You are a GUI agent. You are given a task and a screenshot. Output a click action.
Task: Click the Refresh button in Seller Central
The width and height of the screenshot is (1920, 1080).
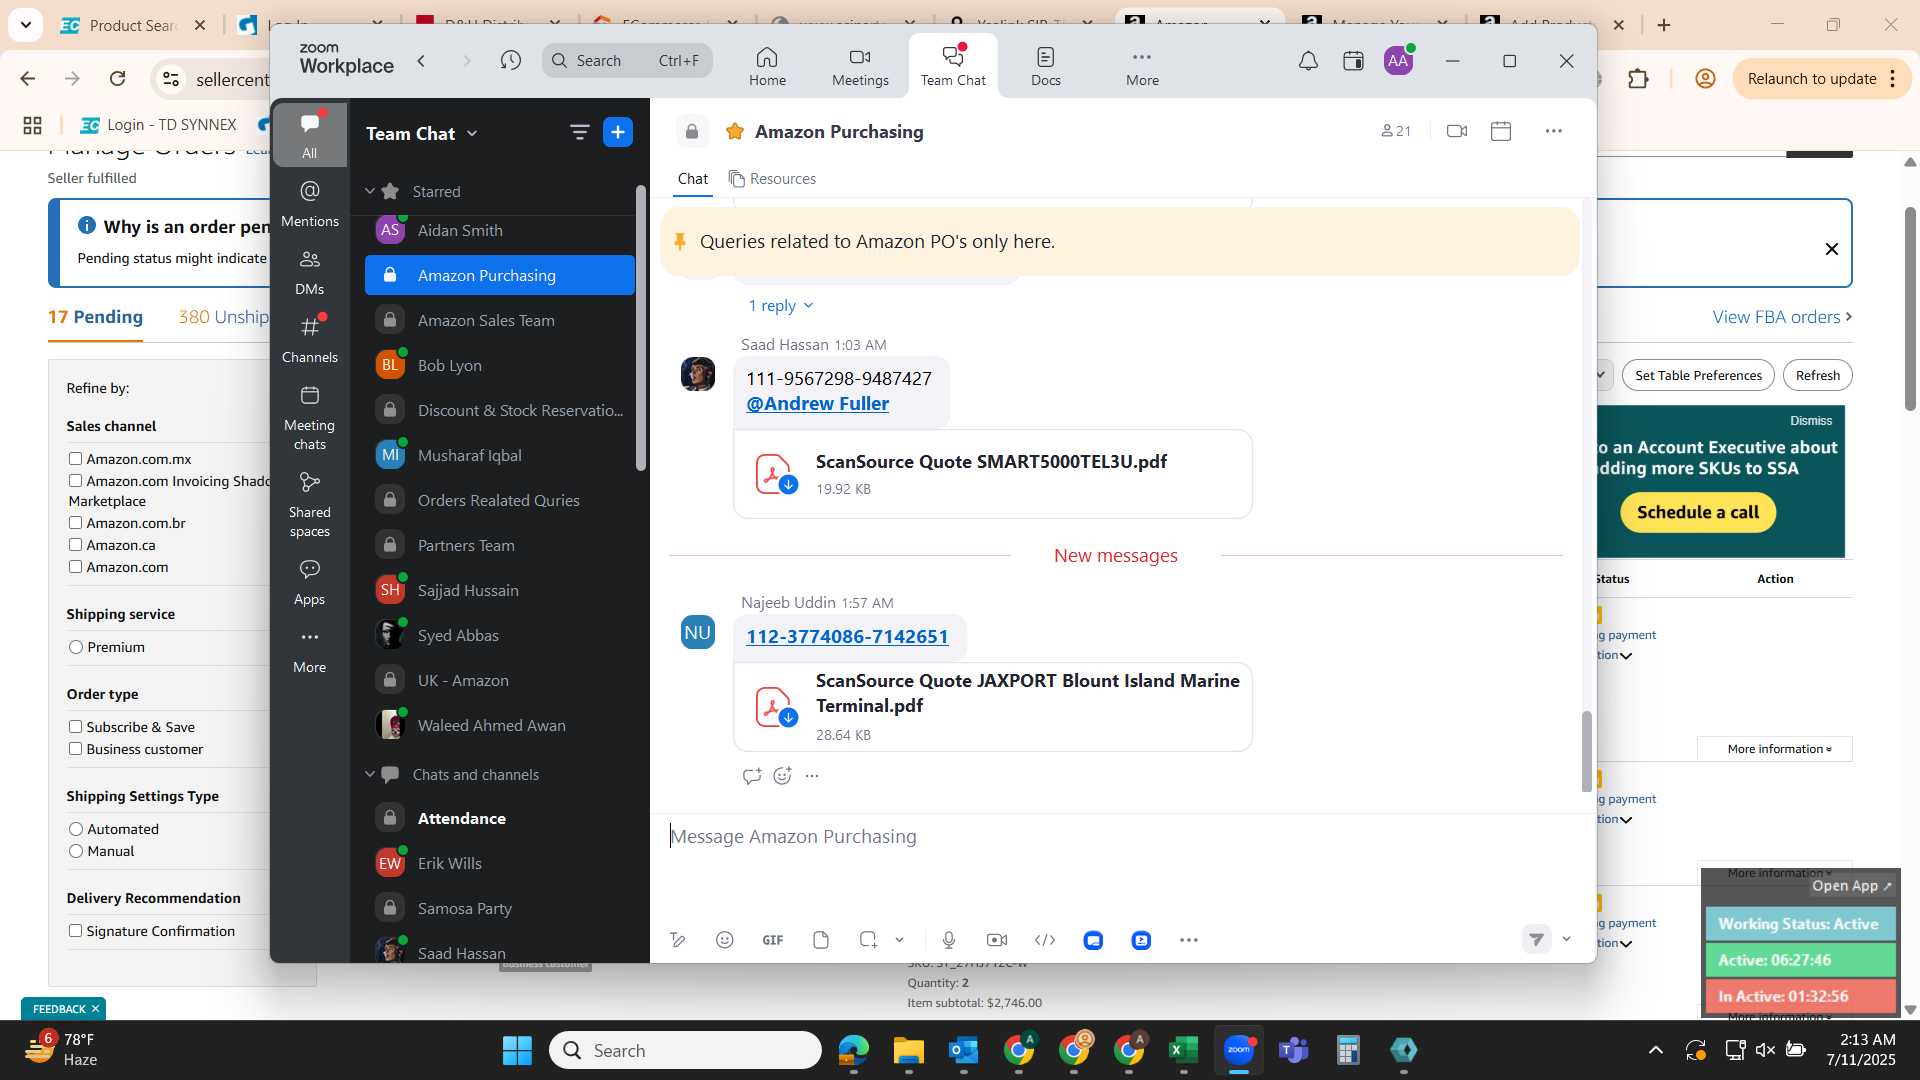click(x=1817, y=375)
